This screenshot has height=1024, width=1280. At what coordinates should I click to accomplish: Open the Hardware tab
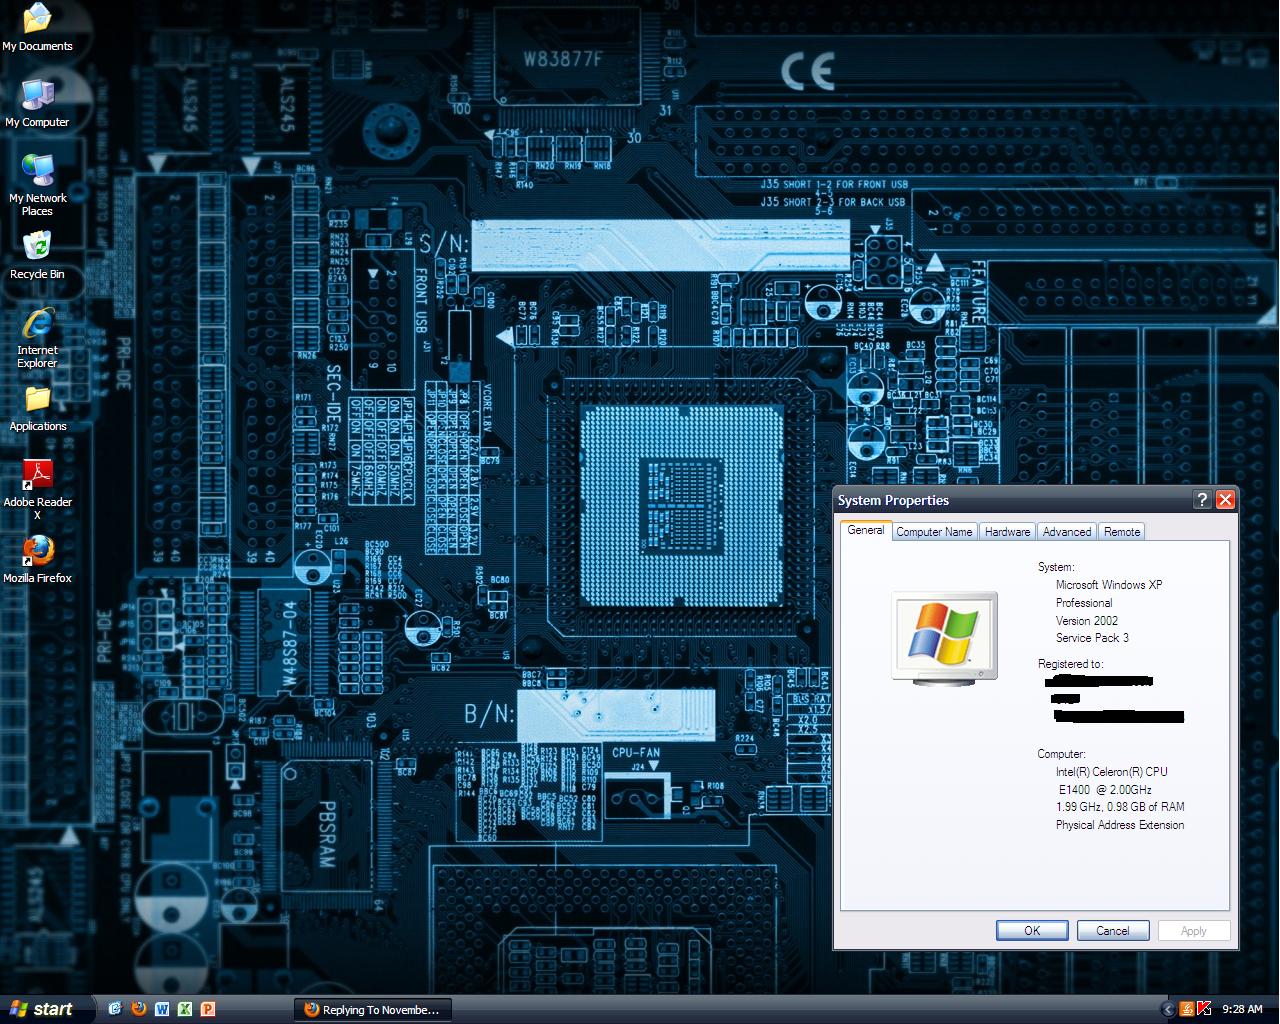click(x=1007, y=532)
